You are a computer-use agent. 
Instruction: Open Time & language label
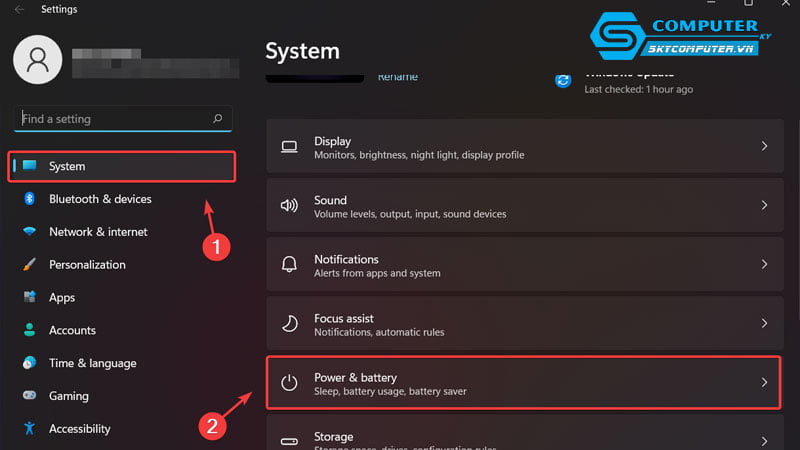click(x=92, y=363)
